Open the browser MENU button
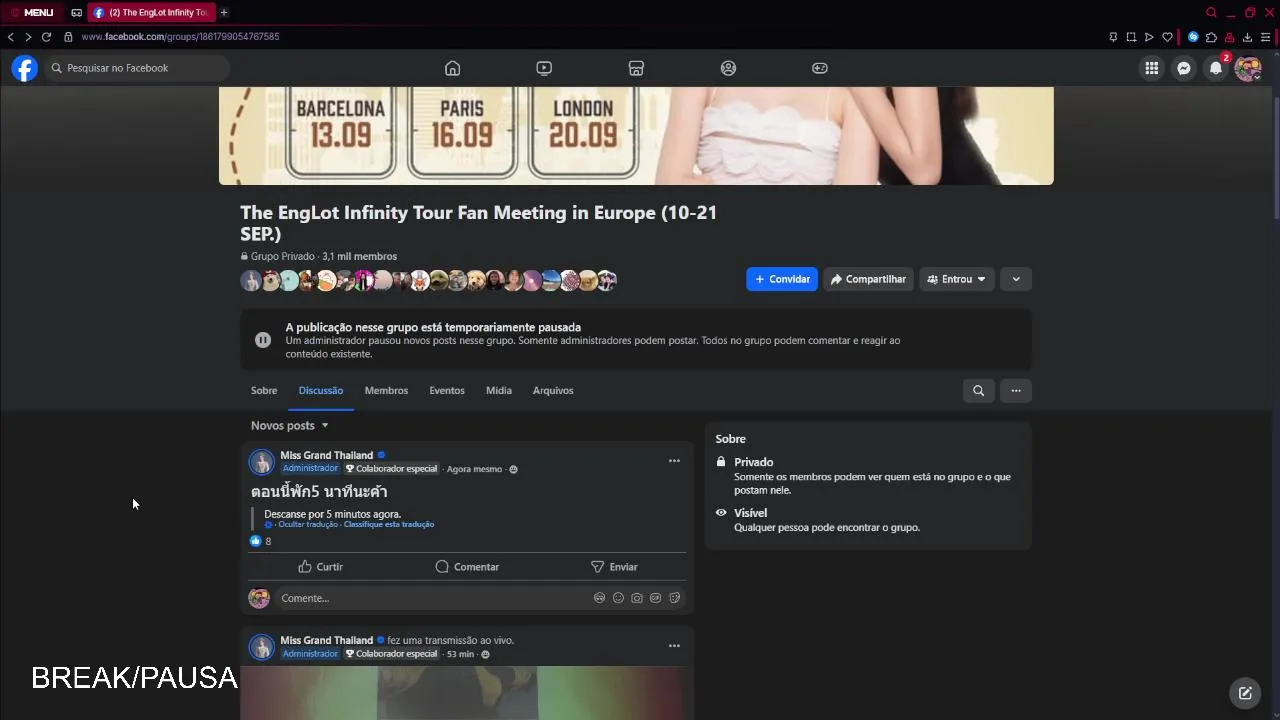 pos(32,12)
